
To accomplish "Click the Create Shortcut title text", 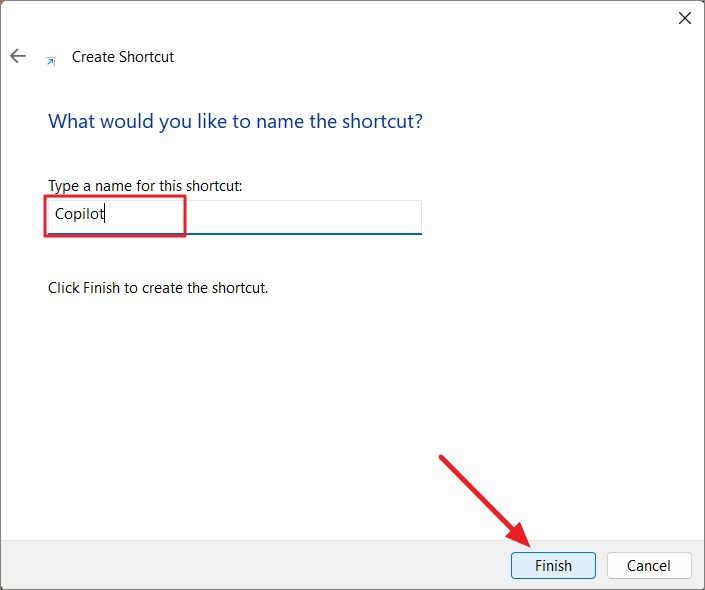I will coord(123,57).
